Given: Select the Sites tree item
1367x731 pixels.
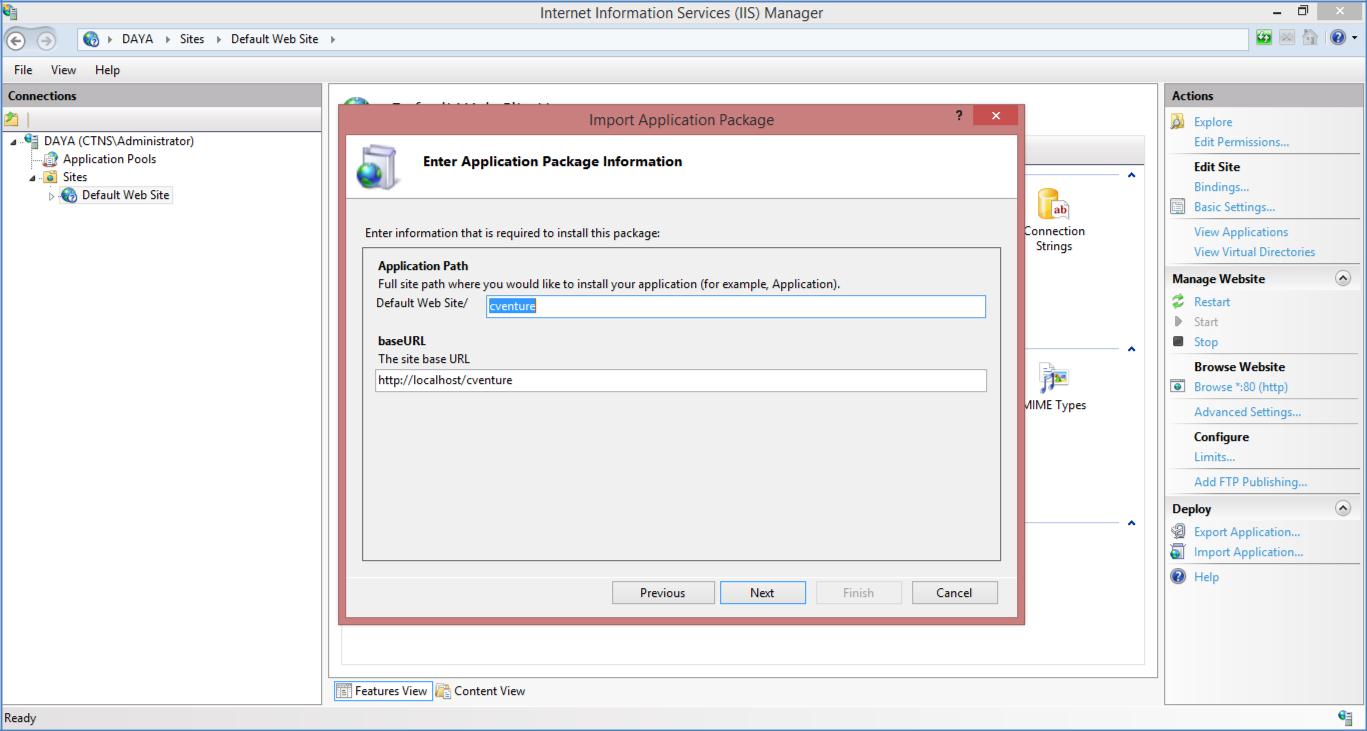Looking at the screenshot, I should pos(75,177).
